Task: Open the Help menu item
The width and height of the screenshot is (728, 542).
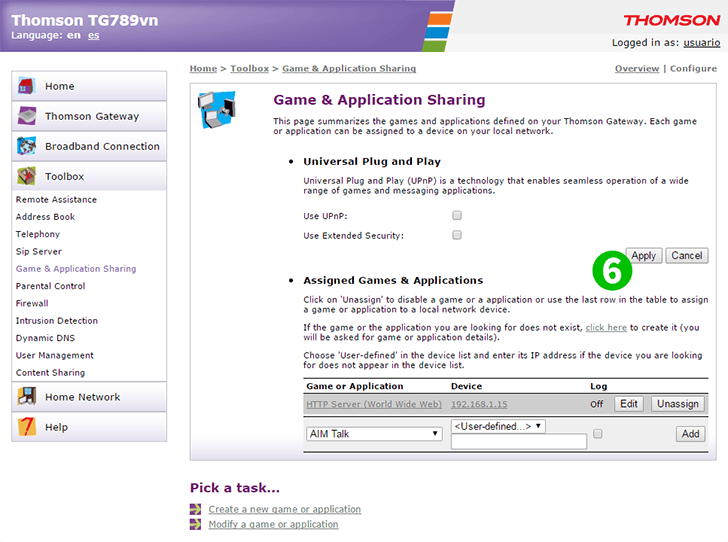Action: point(89,427)
